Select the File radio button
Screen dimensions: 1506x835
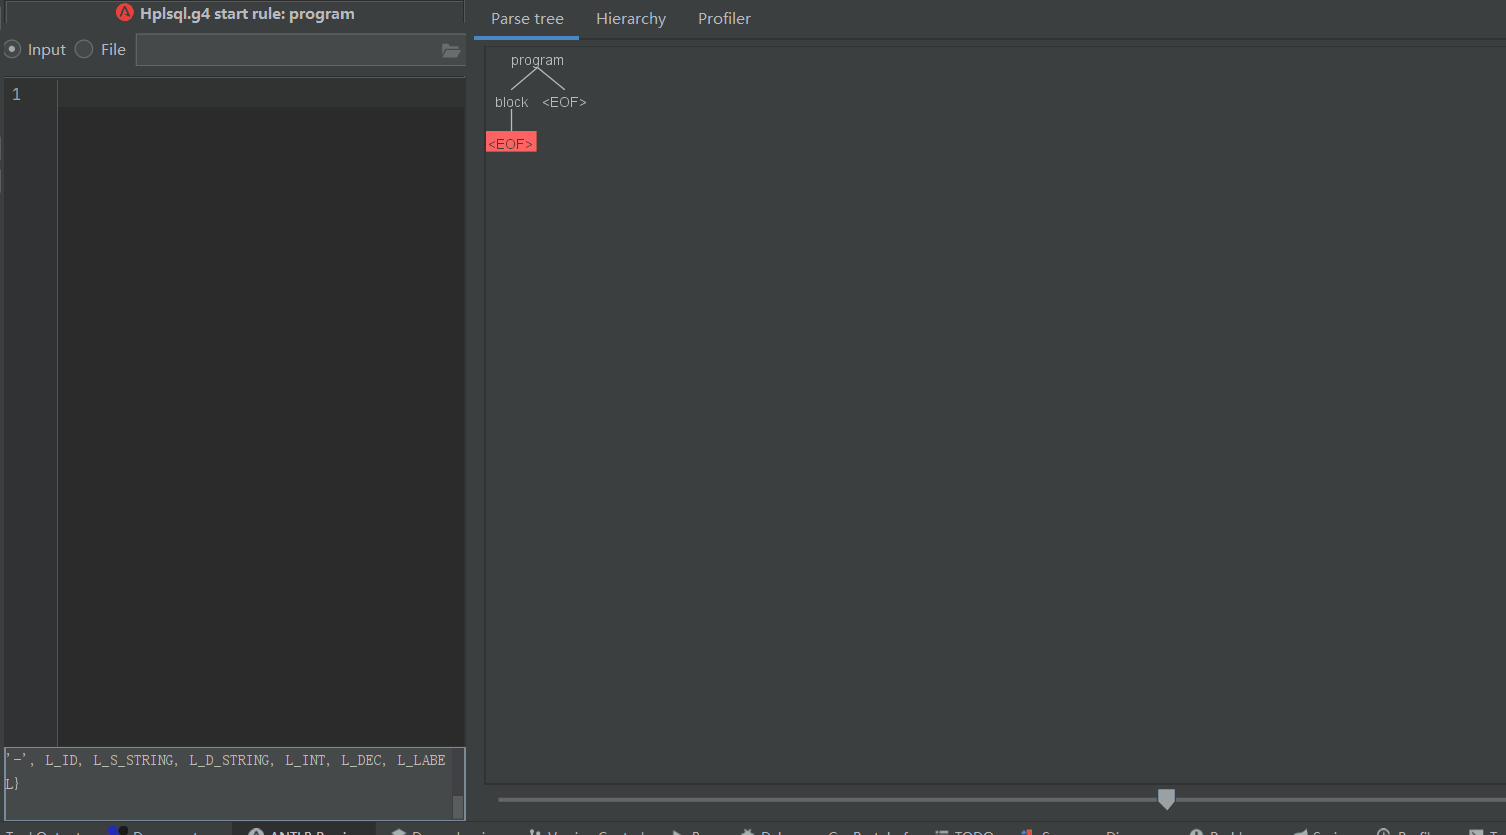point(83,49)
